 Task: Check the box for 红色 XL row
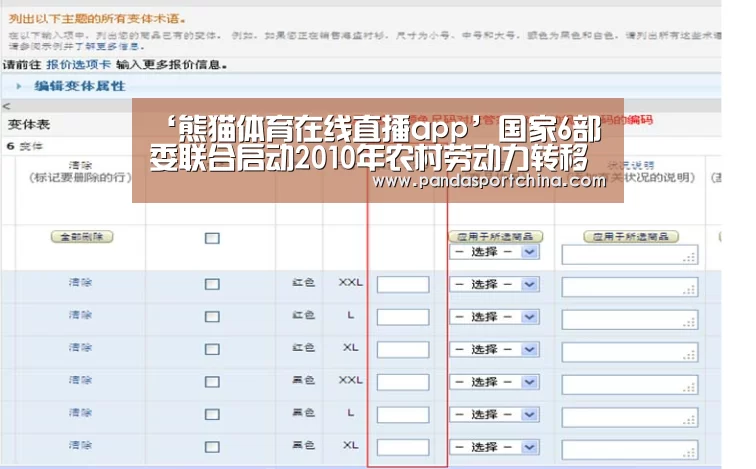(x=212, y=349)
